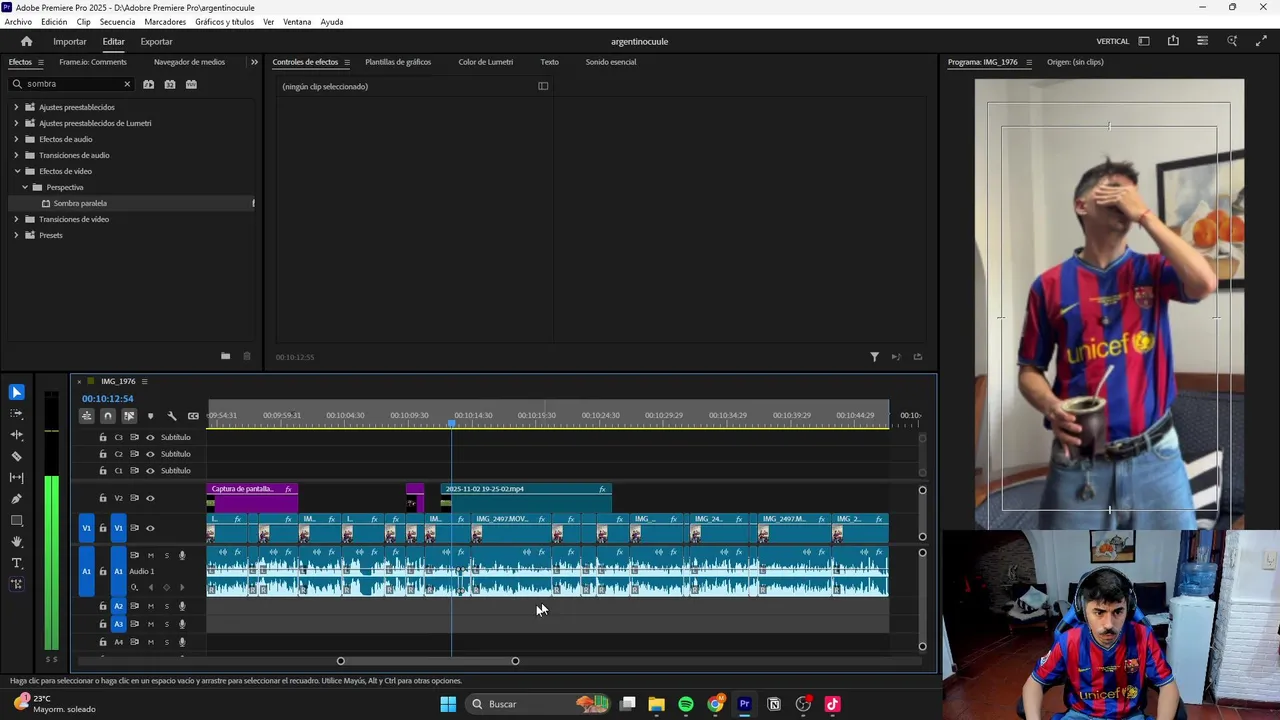Click the quick export share icon
Screen dimensions: 1280x720
tap(1173, 41)
